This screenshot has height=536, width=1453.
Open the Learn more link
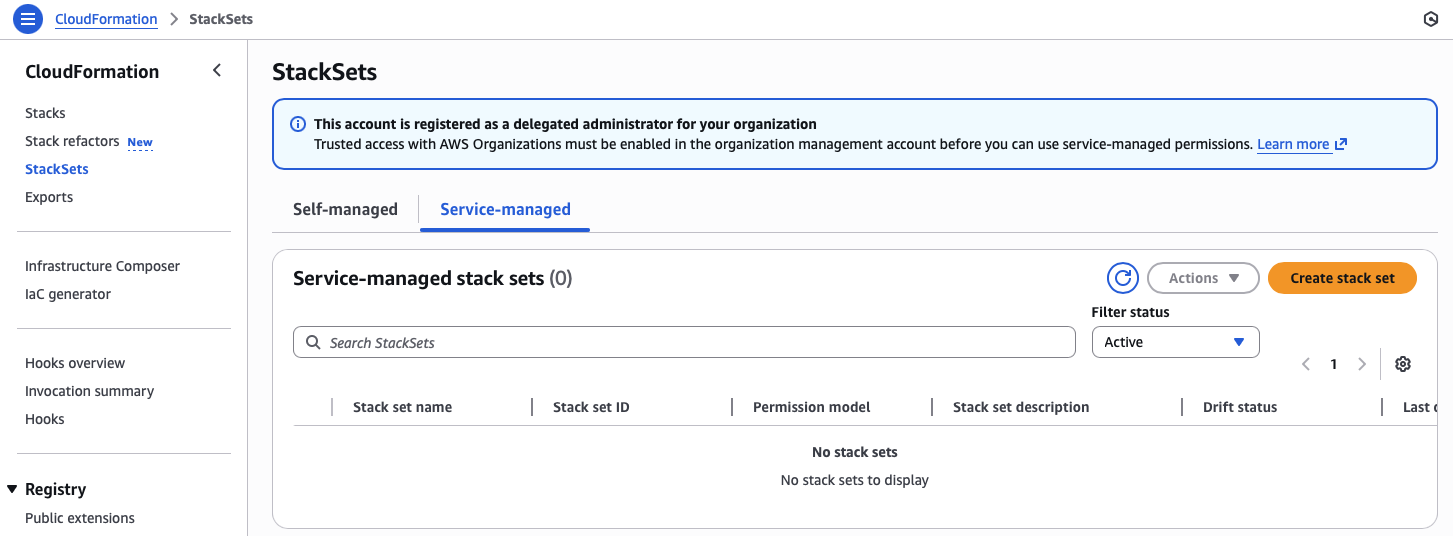[x=1293, y=144]
